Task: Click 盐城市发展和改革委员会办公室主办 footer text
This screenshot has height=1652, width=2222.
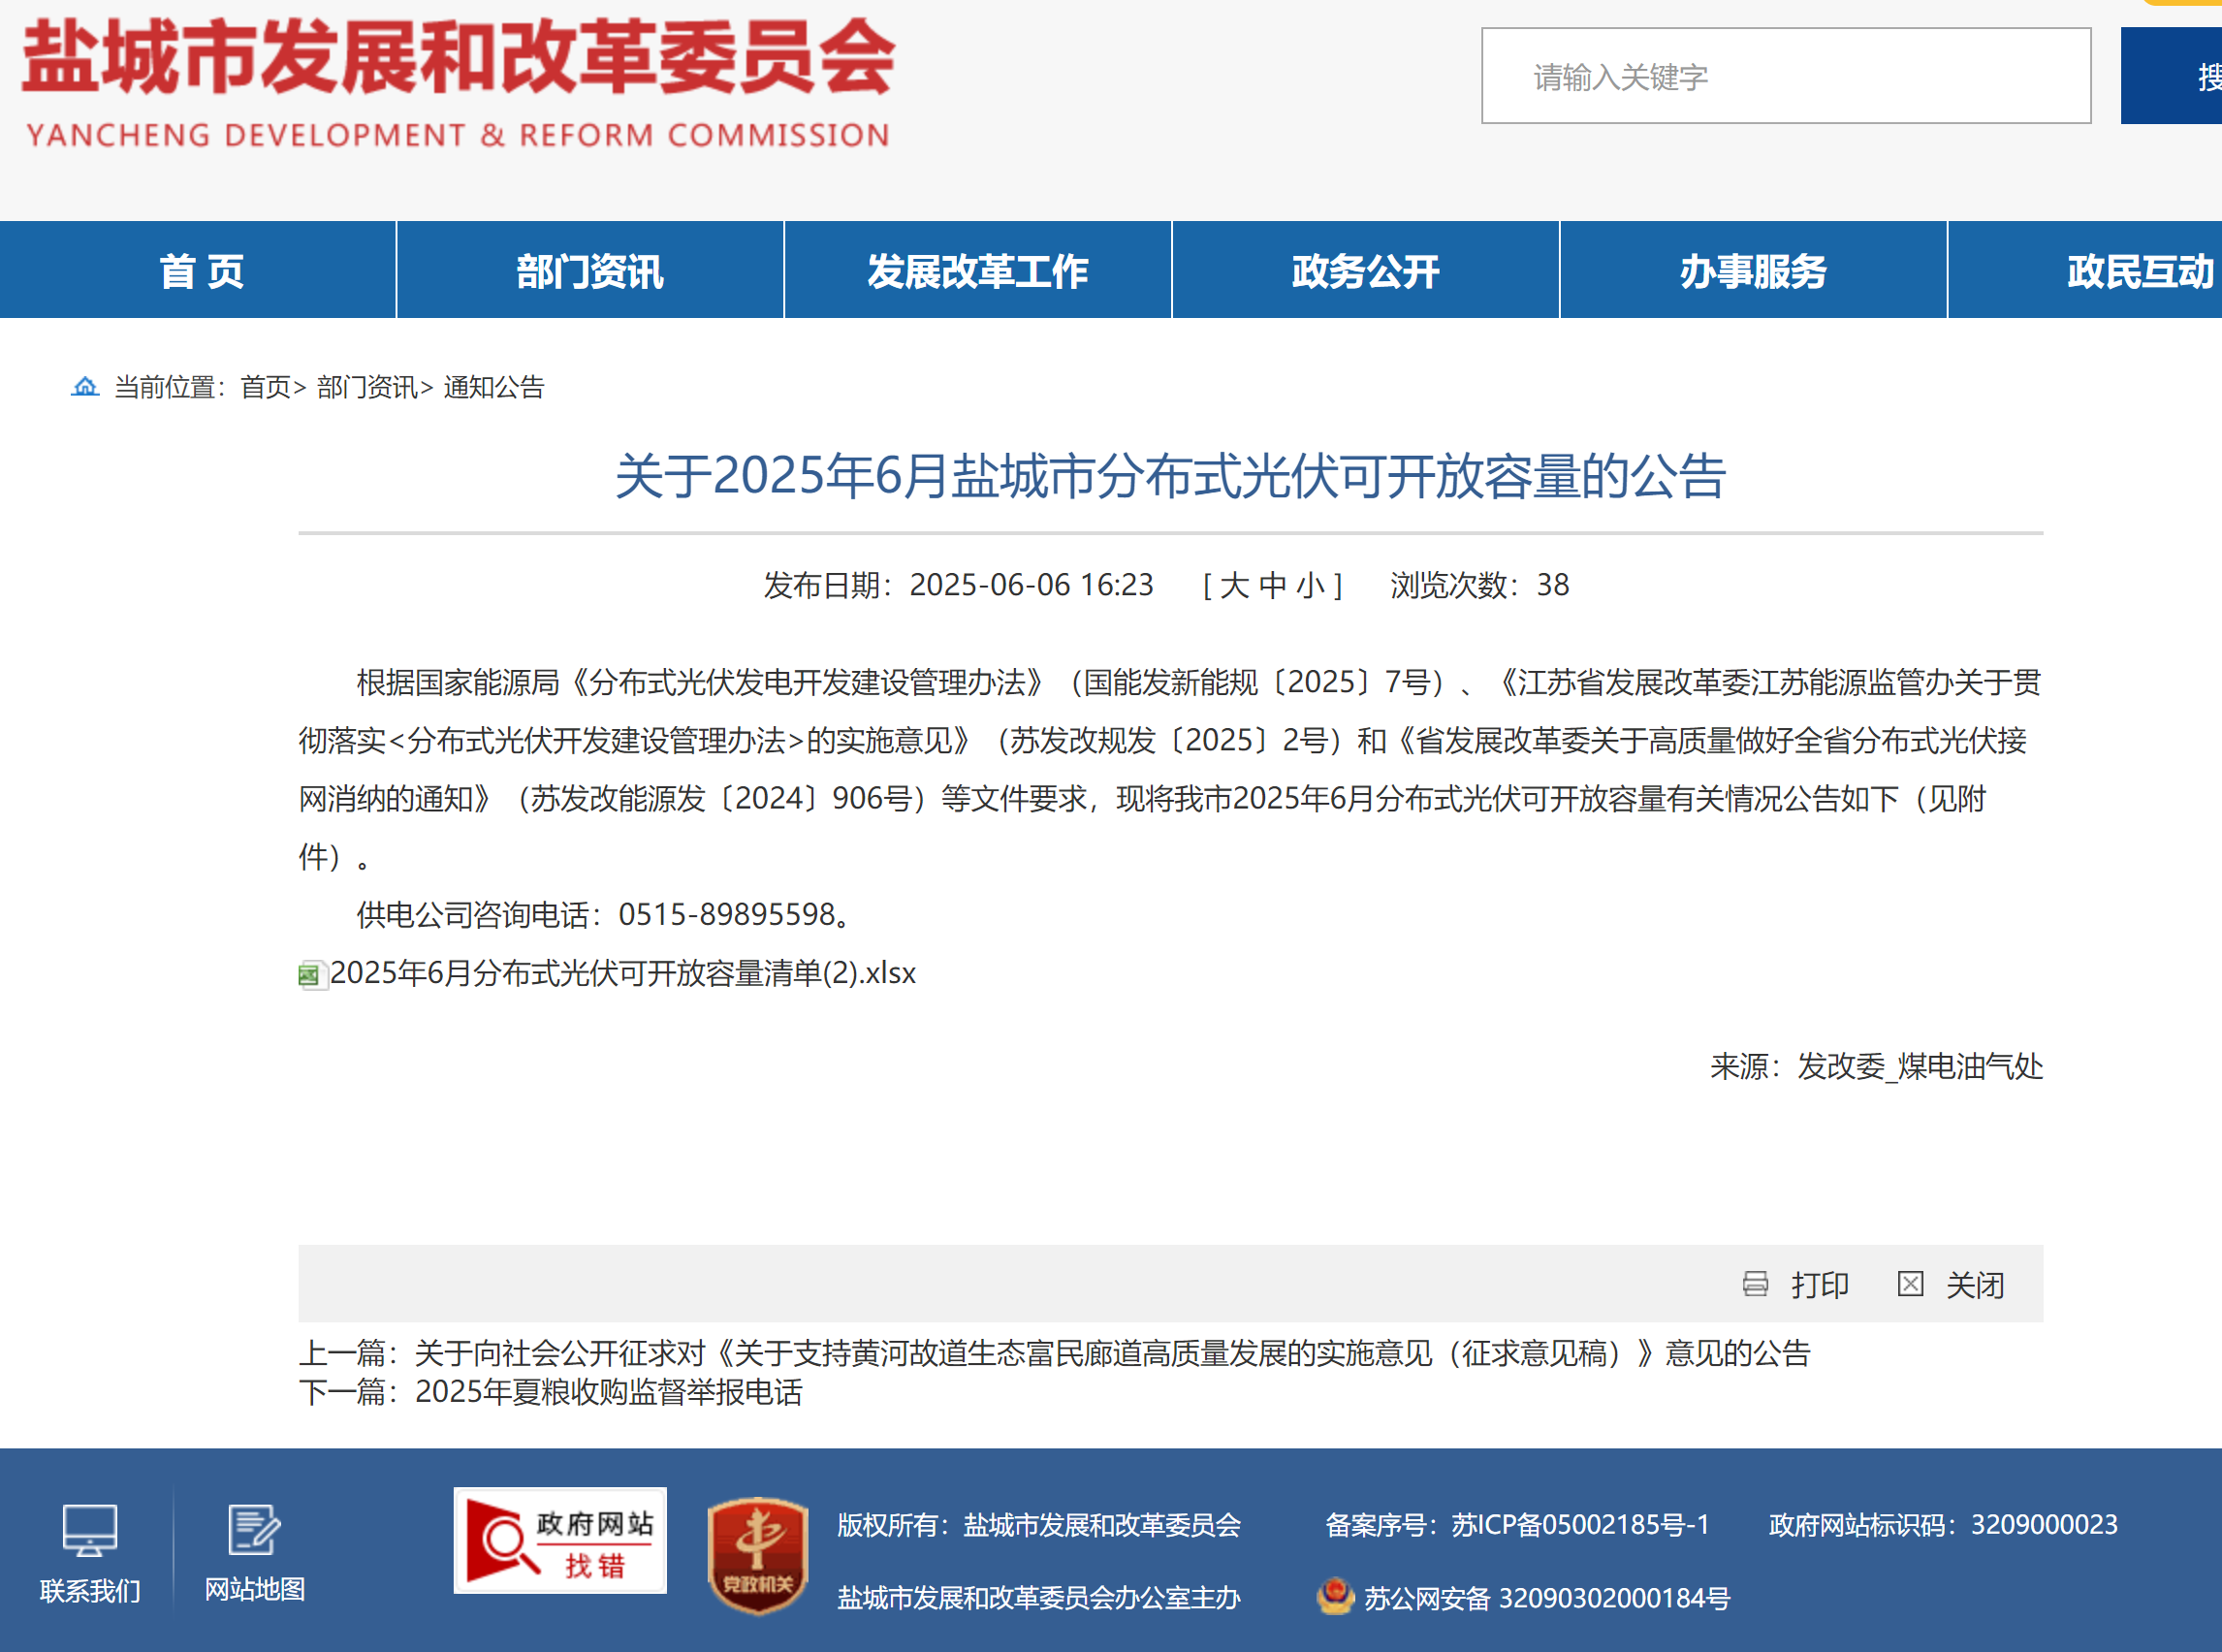Action: click(x=1039, y=1598)
